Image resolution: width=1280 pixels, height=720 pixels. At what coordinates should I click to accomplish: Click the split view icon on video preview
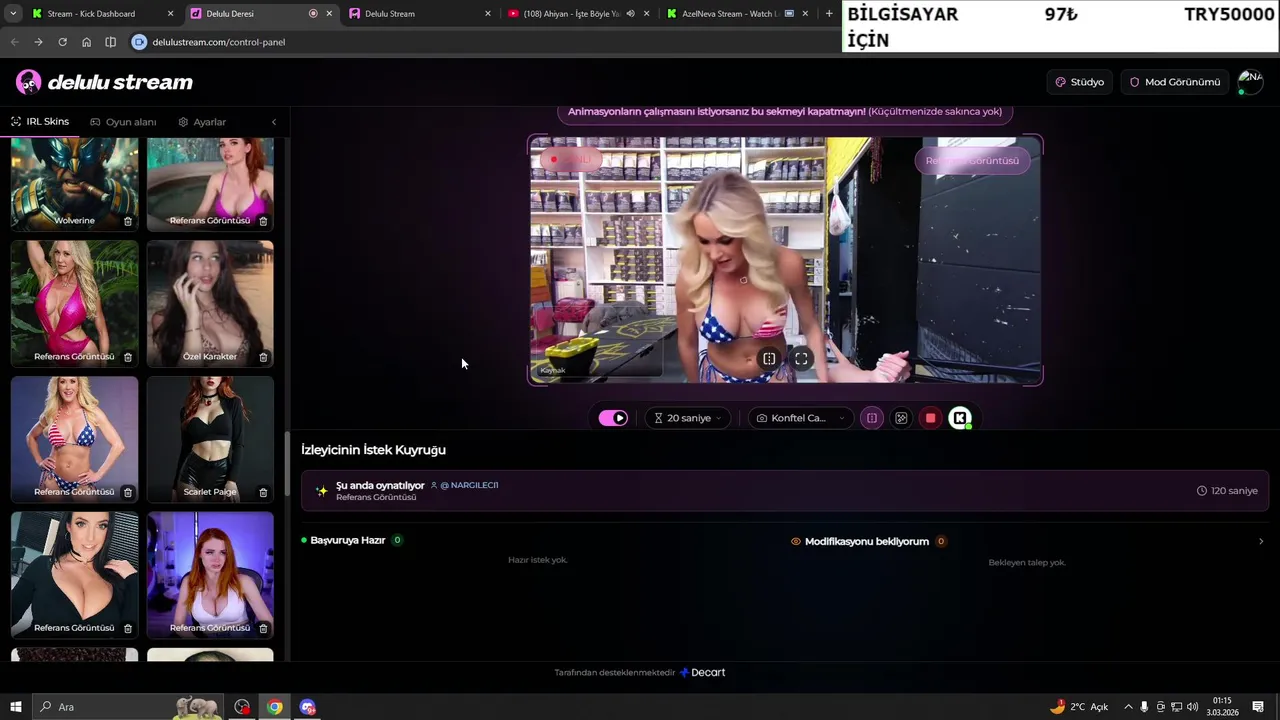(x=769, y=358)
